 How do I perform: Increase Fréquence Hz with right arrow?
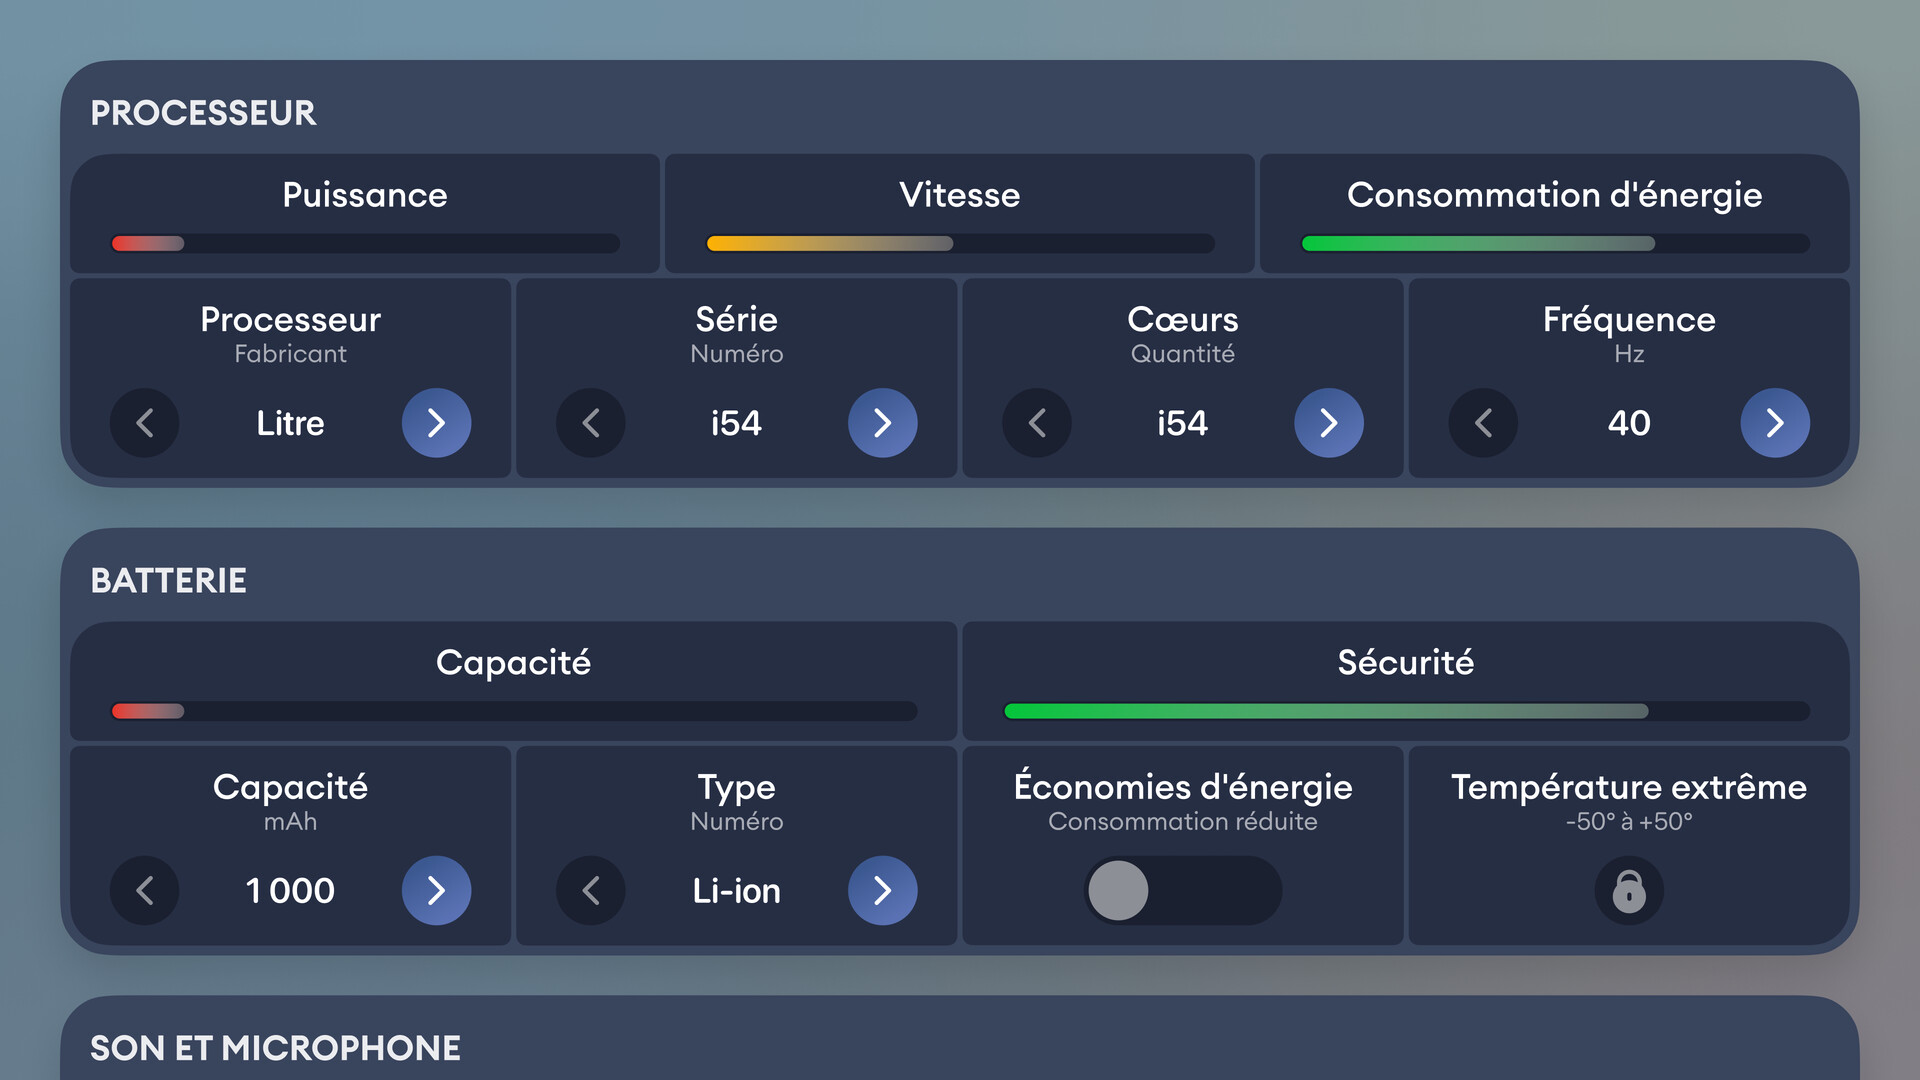pyautogui.click(x=1775, y=423)
